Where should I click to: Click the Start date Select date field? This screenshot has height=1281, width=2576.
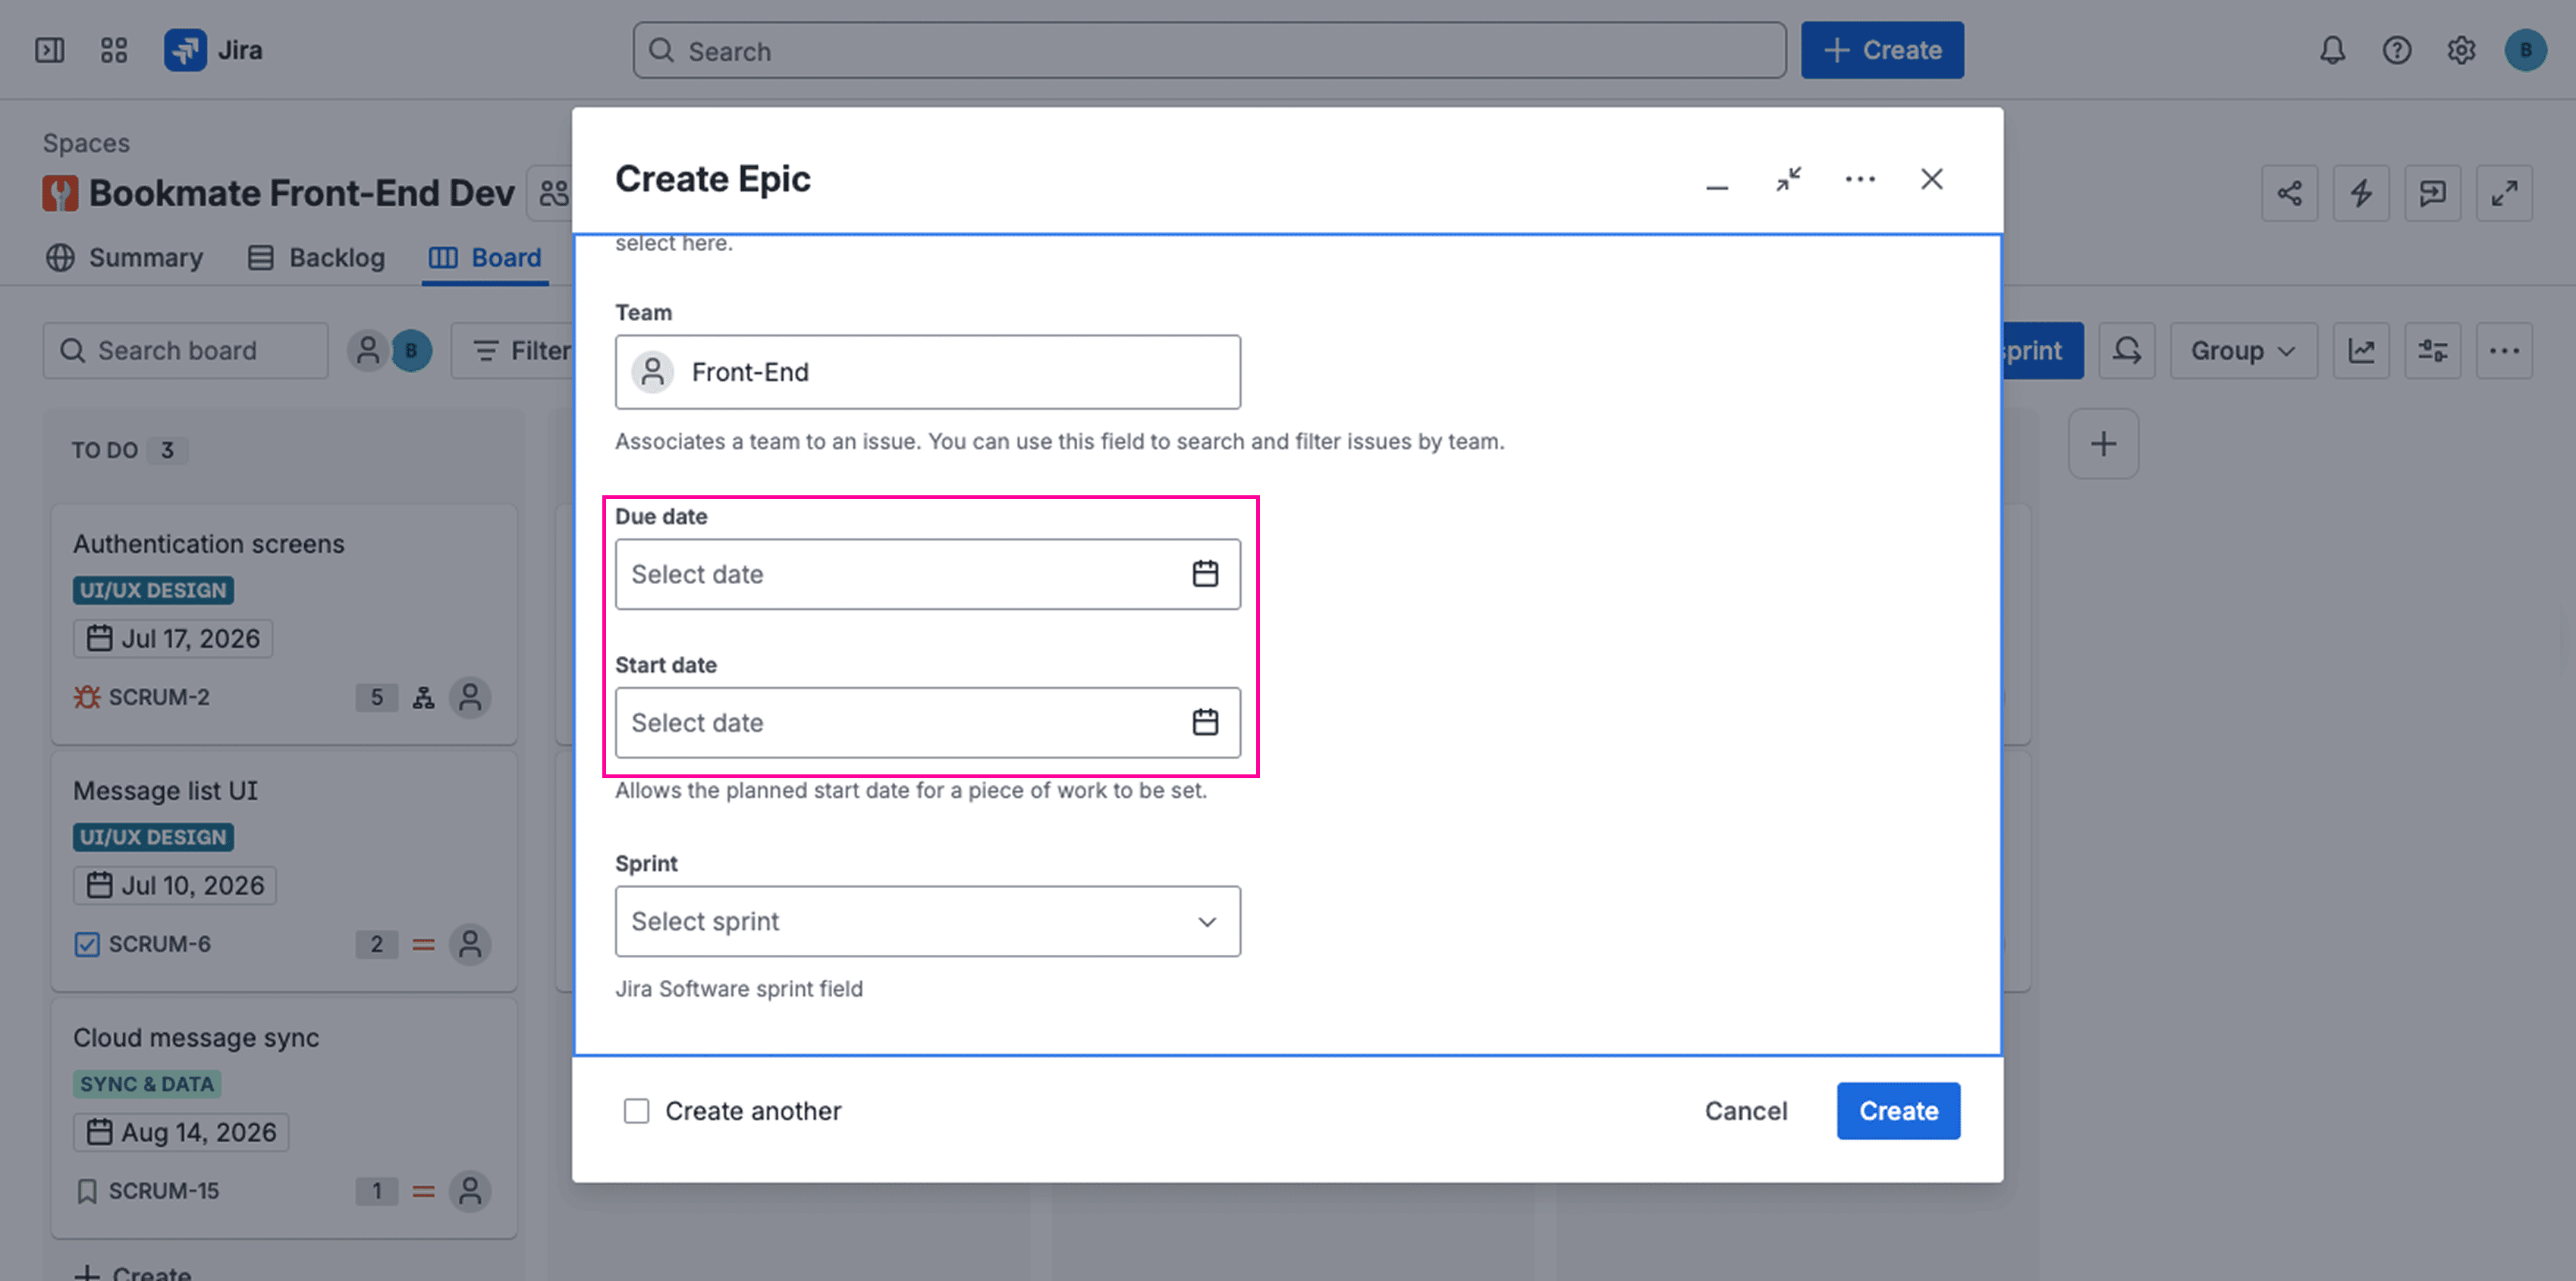click(x=928, y=722)
